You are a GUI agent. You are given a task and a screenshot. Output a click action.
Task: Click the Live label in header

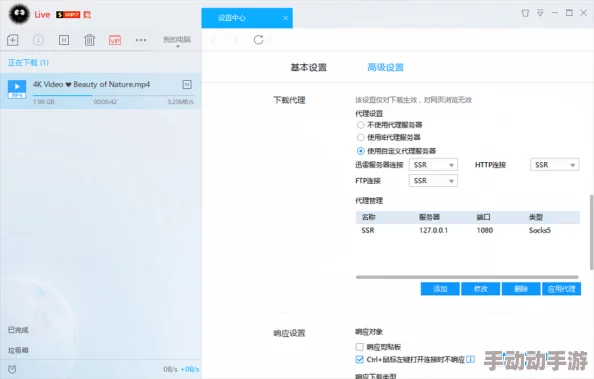click(42, 14)
